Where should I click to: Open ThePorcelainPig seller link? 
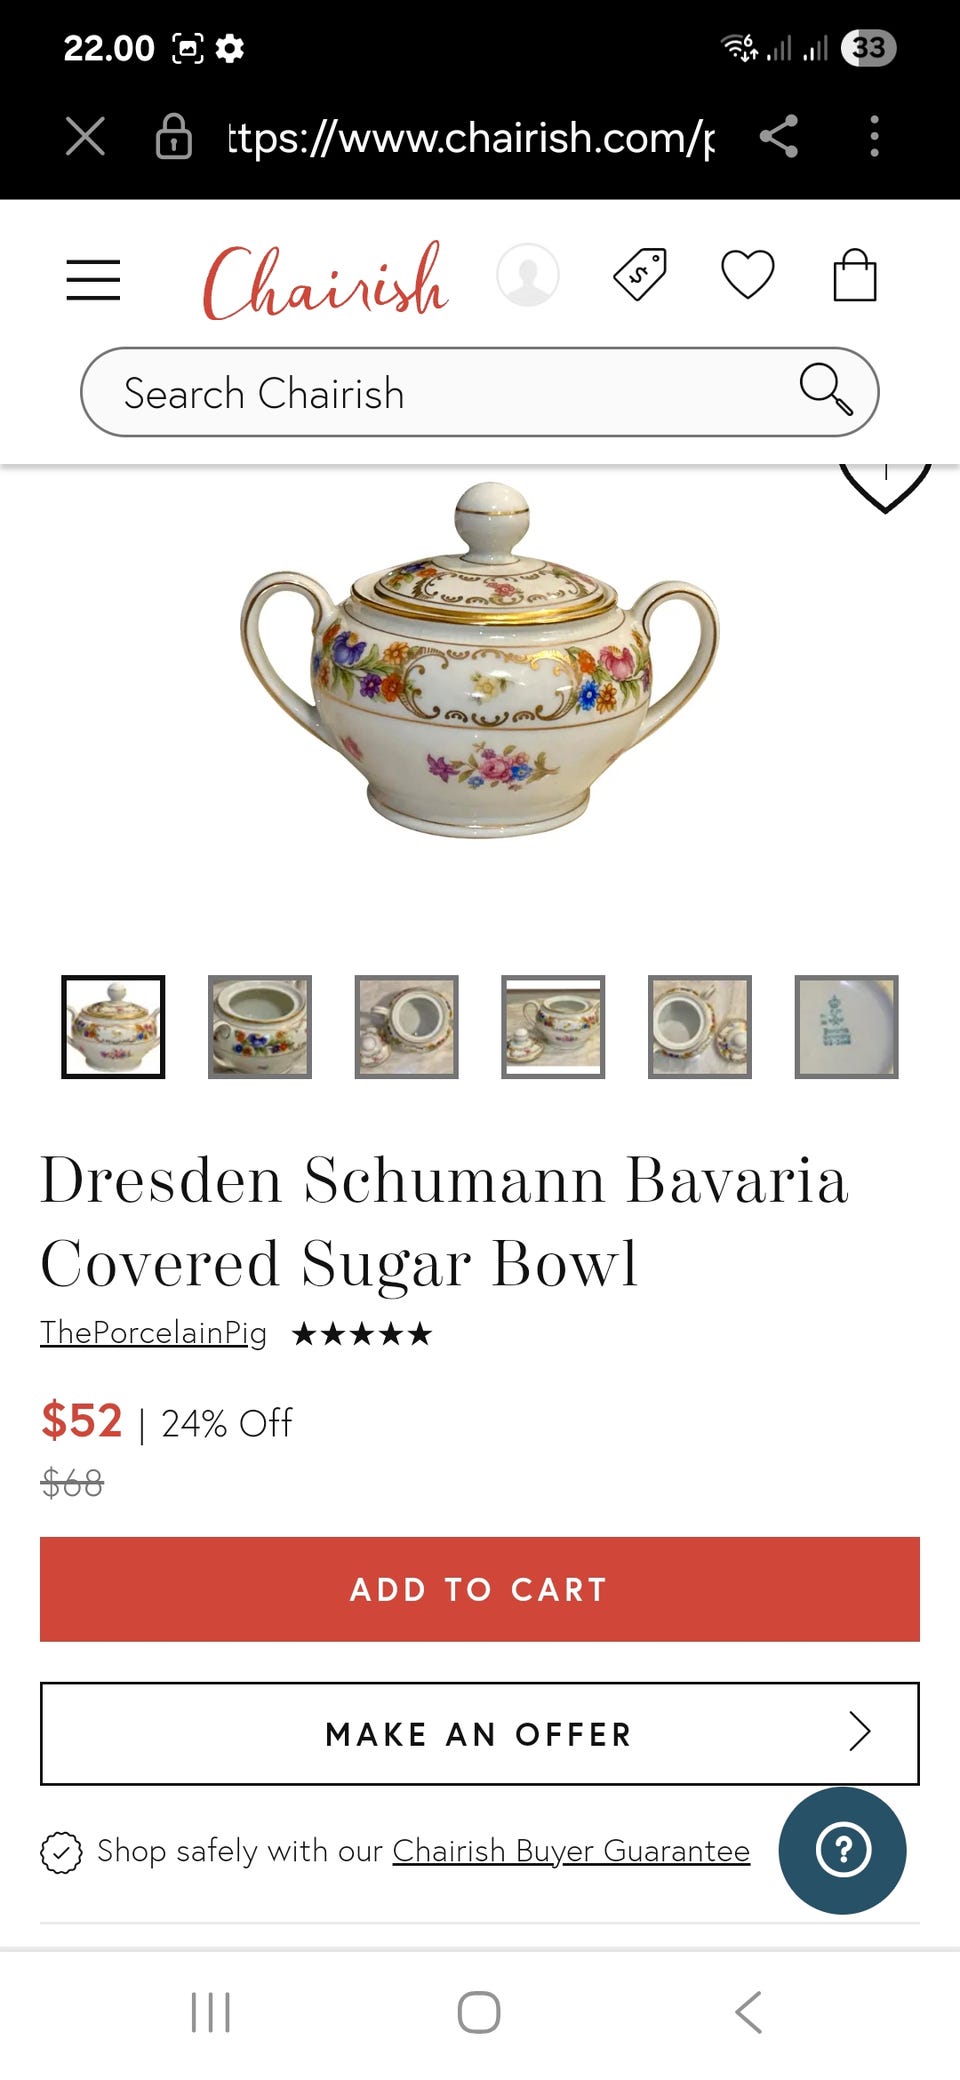(x=153, y=1333)
